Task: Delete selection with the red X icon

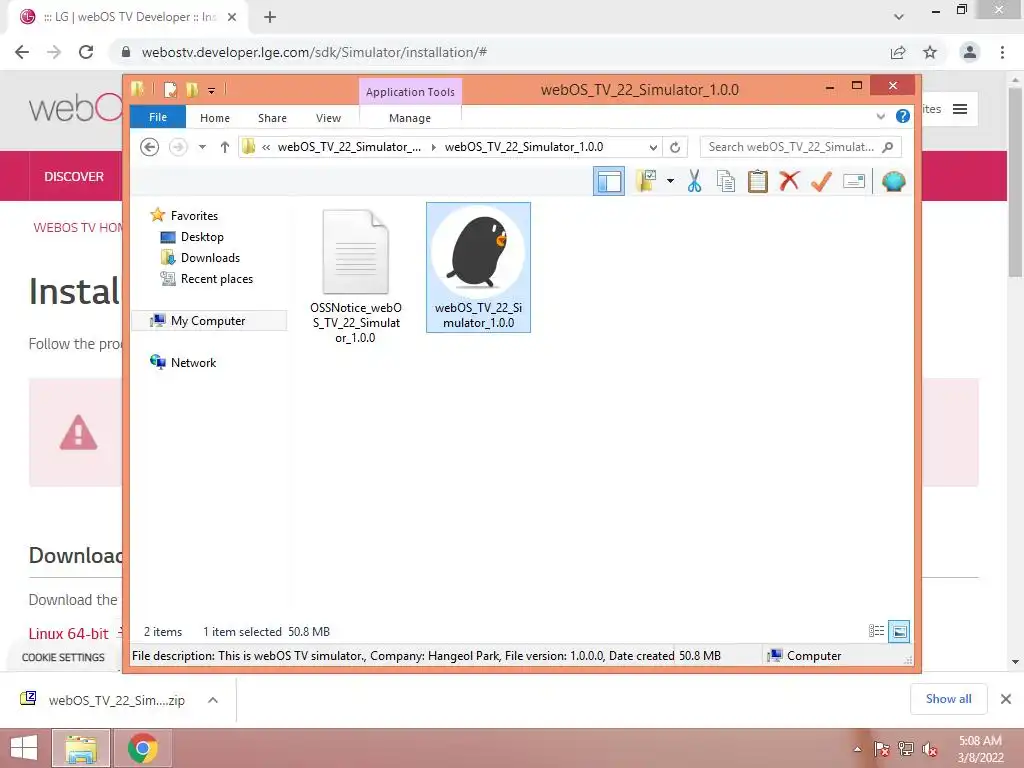Action: pyautogui.click(x=789, y=181)
